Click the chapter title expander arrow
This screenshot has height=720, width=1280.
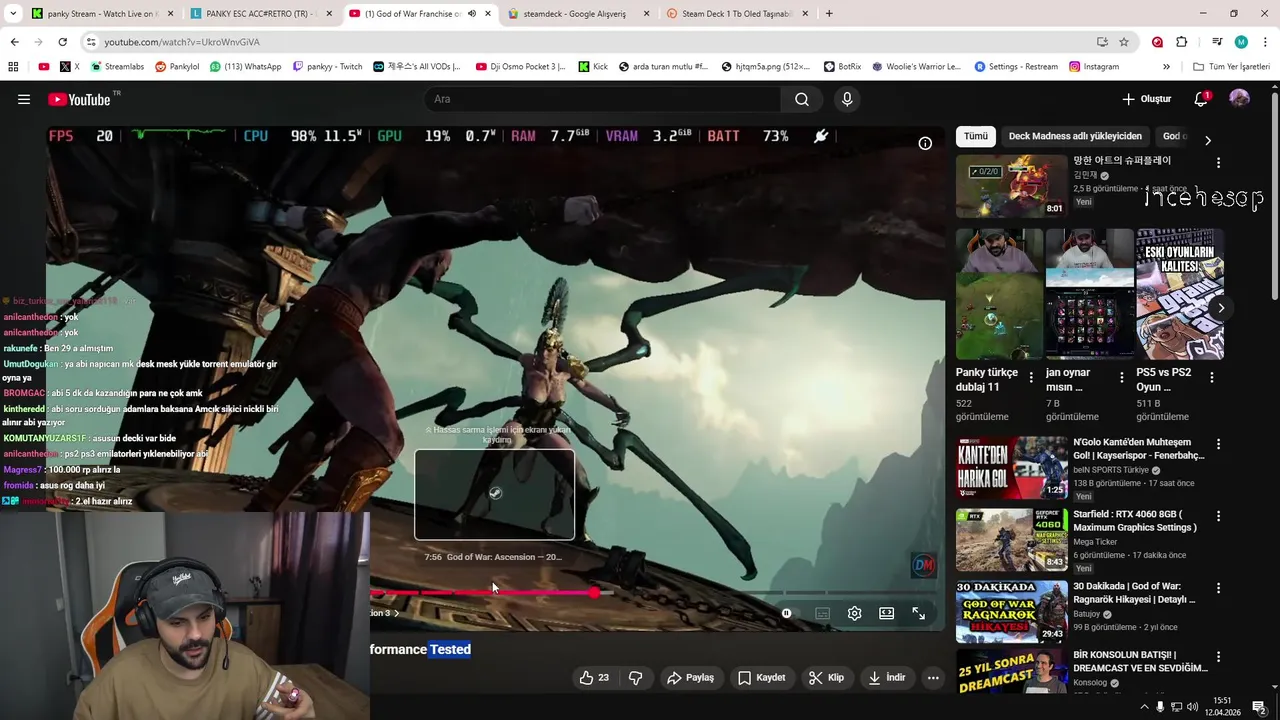pos(397,613)
